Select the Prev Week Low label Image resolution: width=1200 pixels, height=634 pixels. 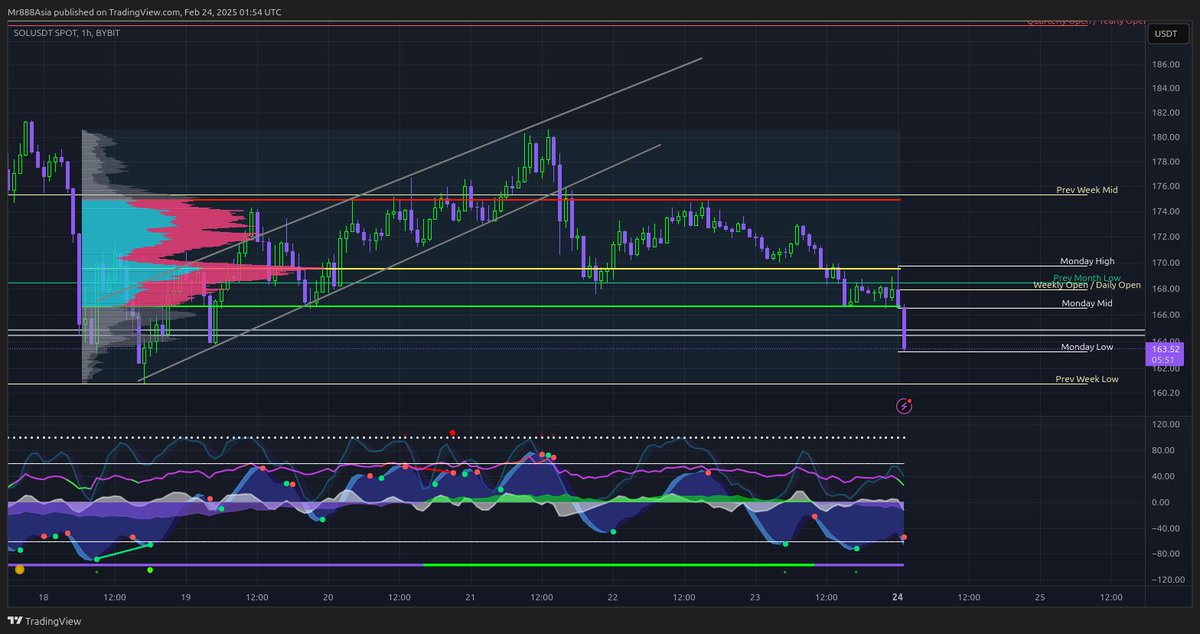(1087, 379)
